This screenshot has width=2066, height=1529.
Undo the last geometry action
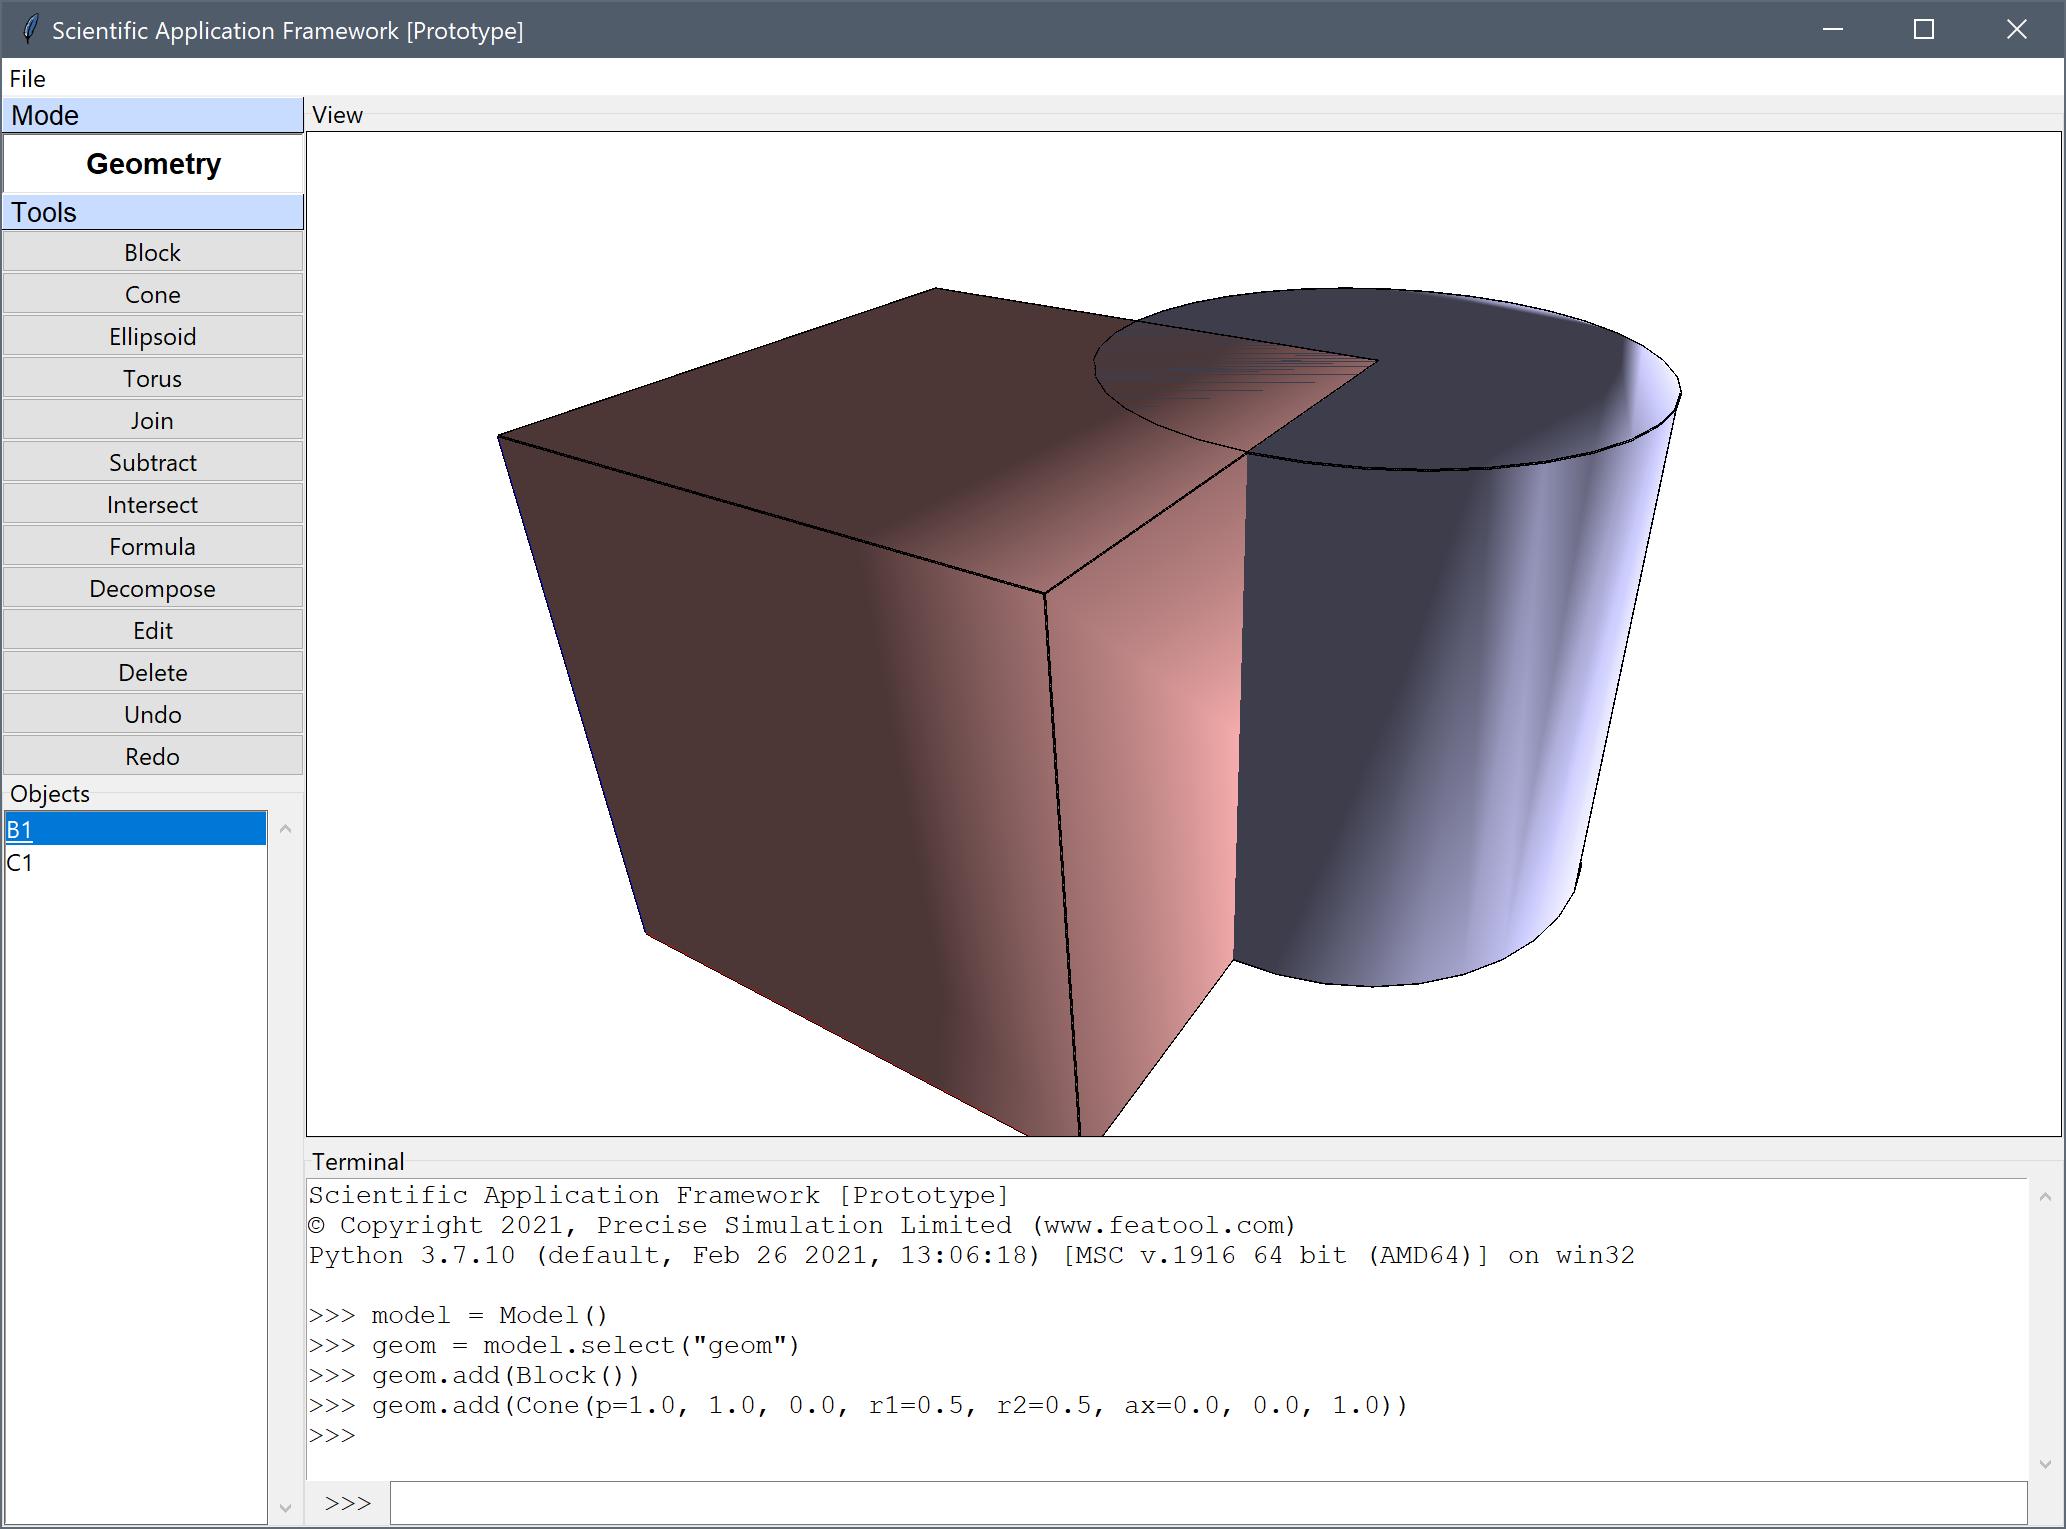click(152, 715)
